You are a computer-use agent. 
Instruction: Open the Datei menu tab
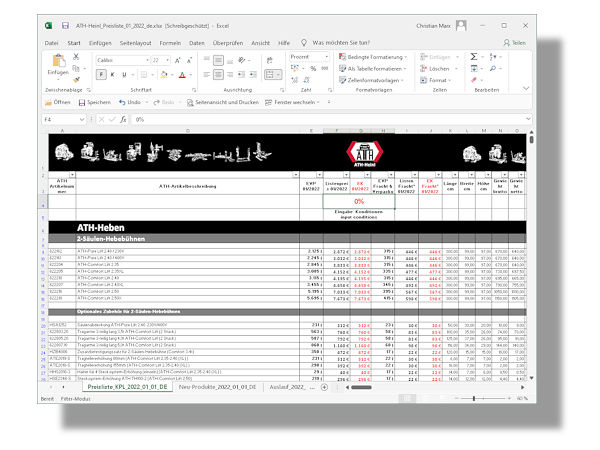51,43
